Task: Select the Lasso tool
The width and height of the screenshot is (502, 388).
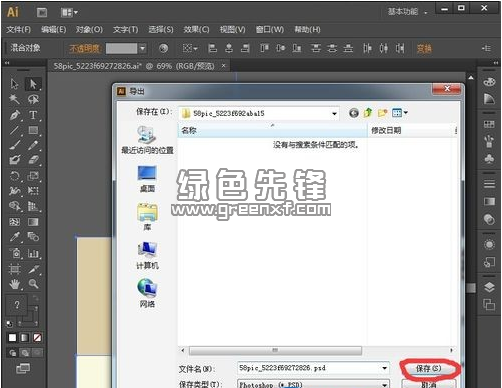Action: pos(33,99)
